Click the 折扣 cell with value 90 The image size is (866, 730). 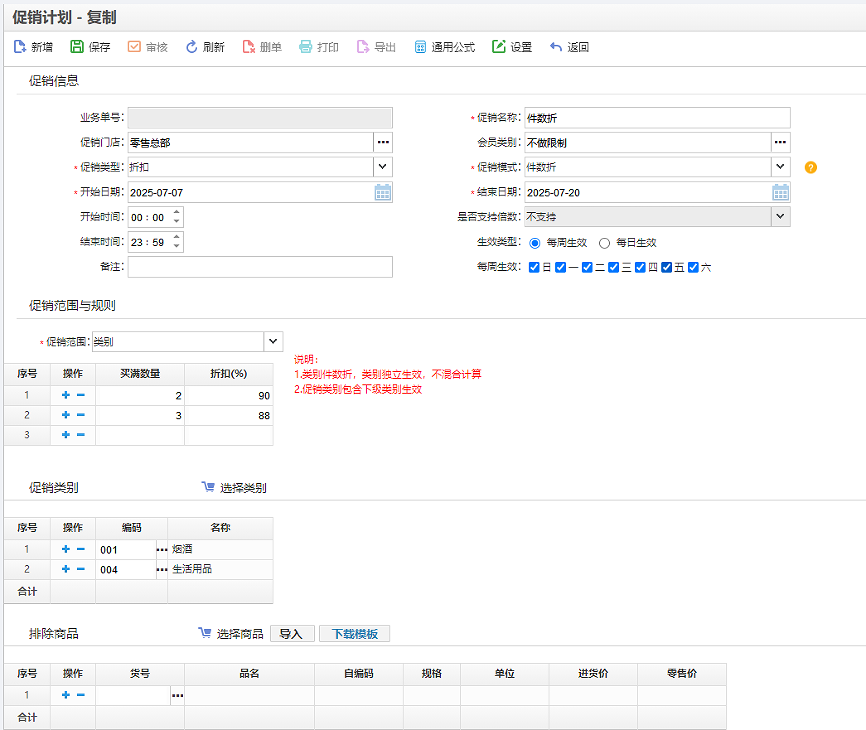click(229, 395)
